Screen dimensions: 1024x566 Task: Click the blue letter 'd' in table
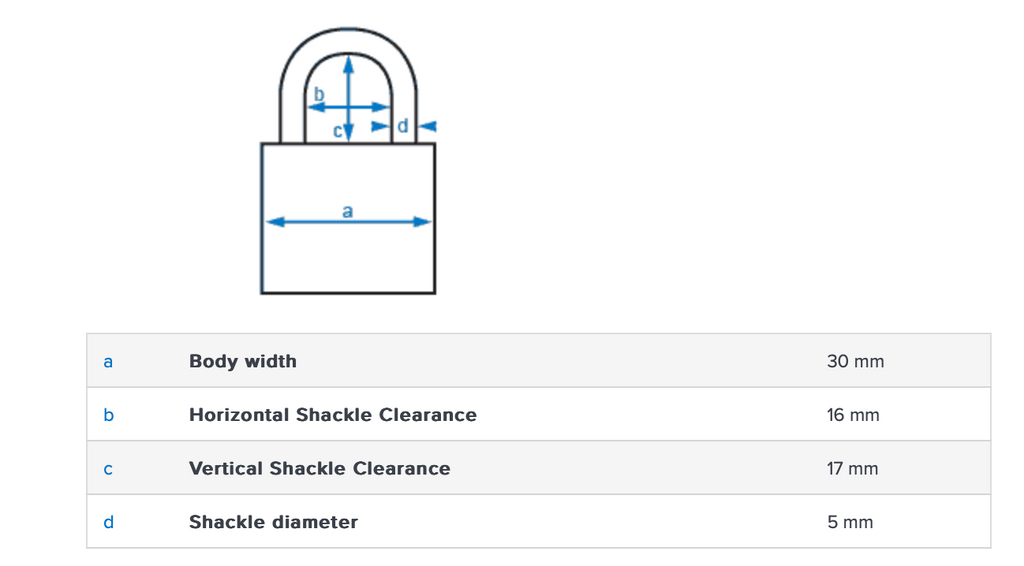108,522
